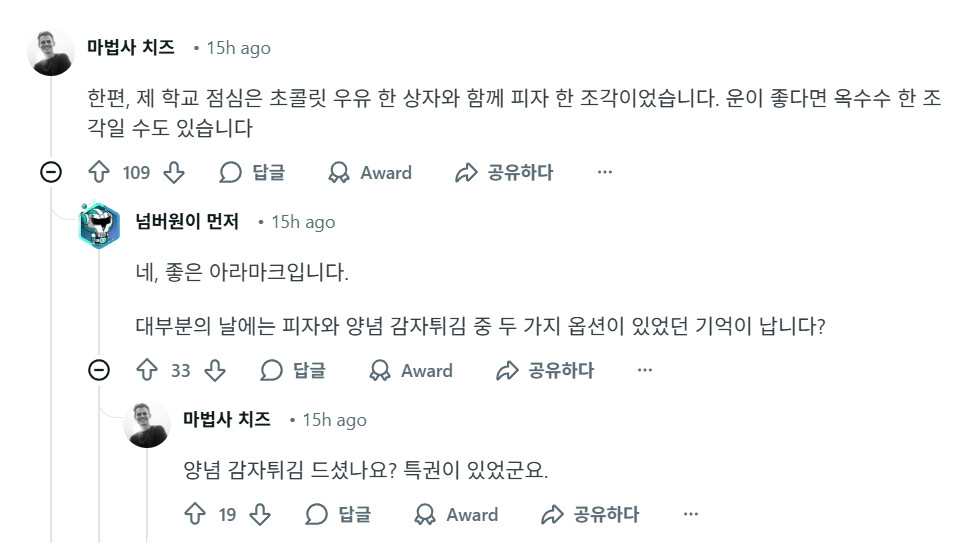The image size is (961, 543).
Task: Downvote the comment with 19 points
Action: pos(260,515)
